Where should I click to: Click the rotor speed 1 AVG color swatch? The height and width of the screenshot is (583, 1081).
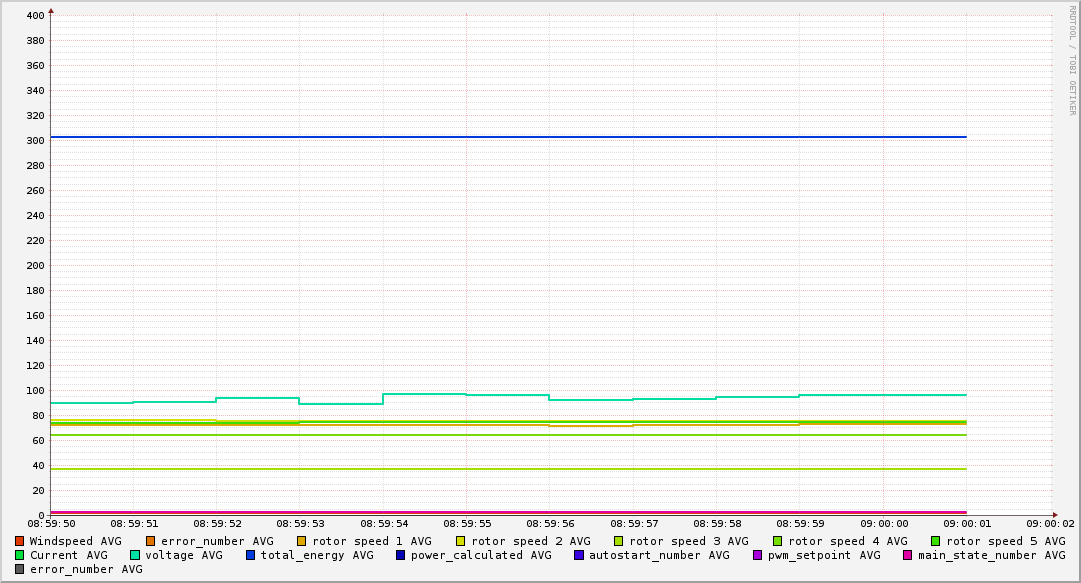click(302, 541)
